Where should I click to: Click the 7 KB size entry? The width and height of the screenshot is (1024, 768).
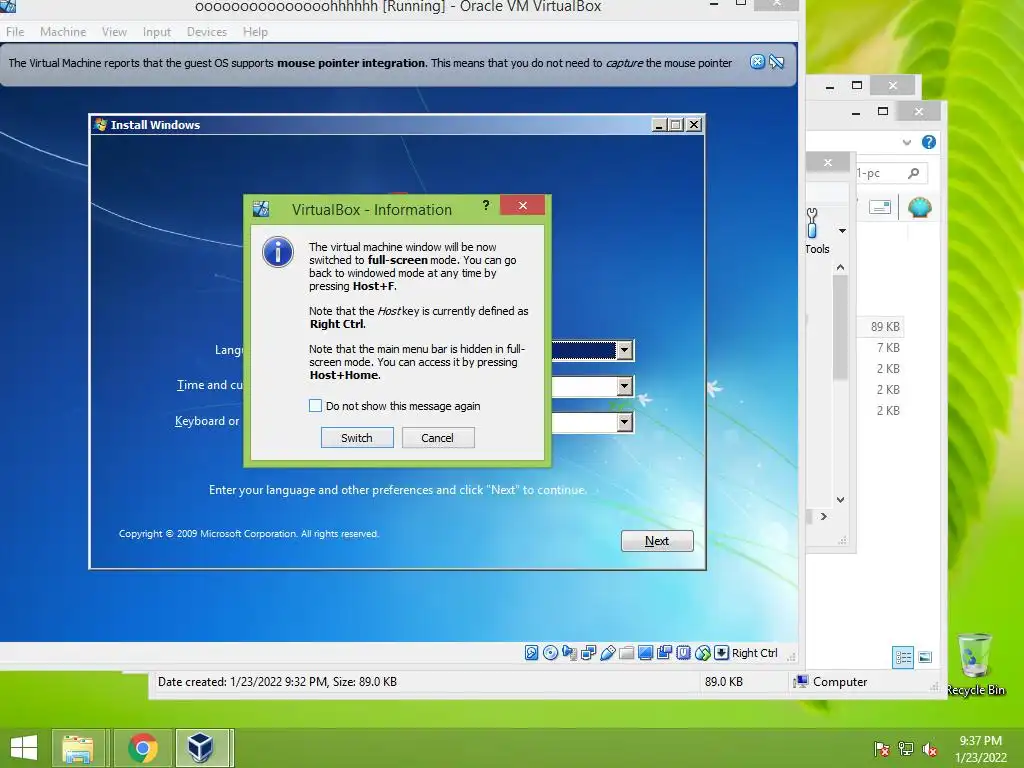pos(888,347)
